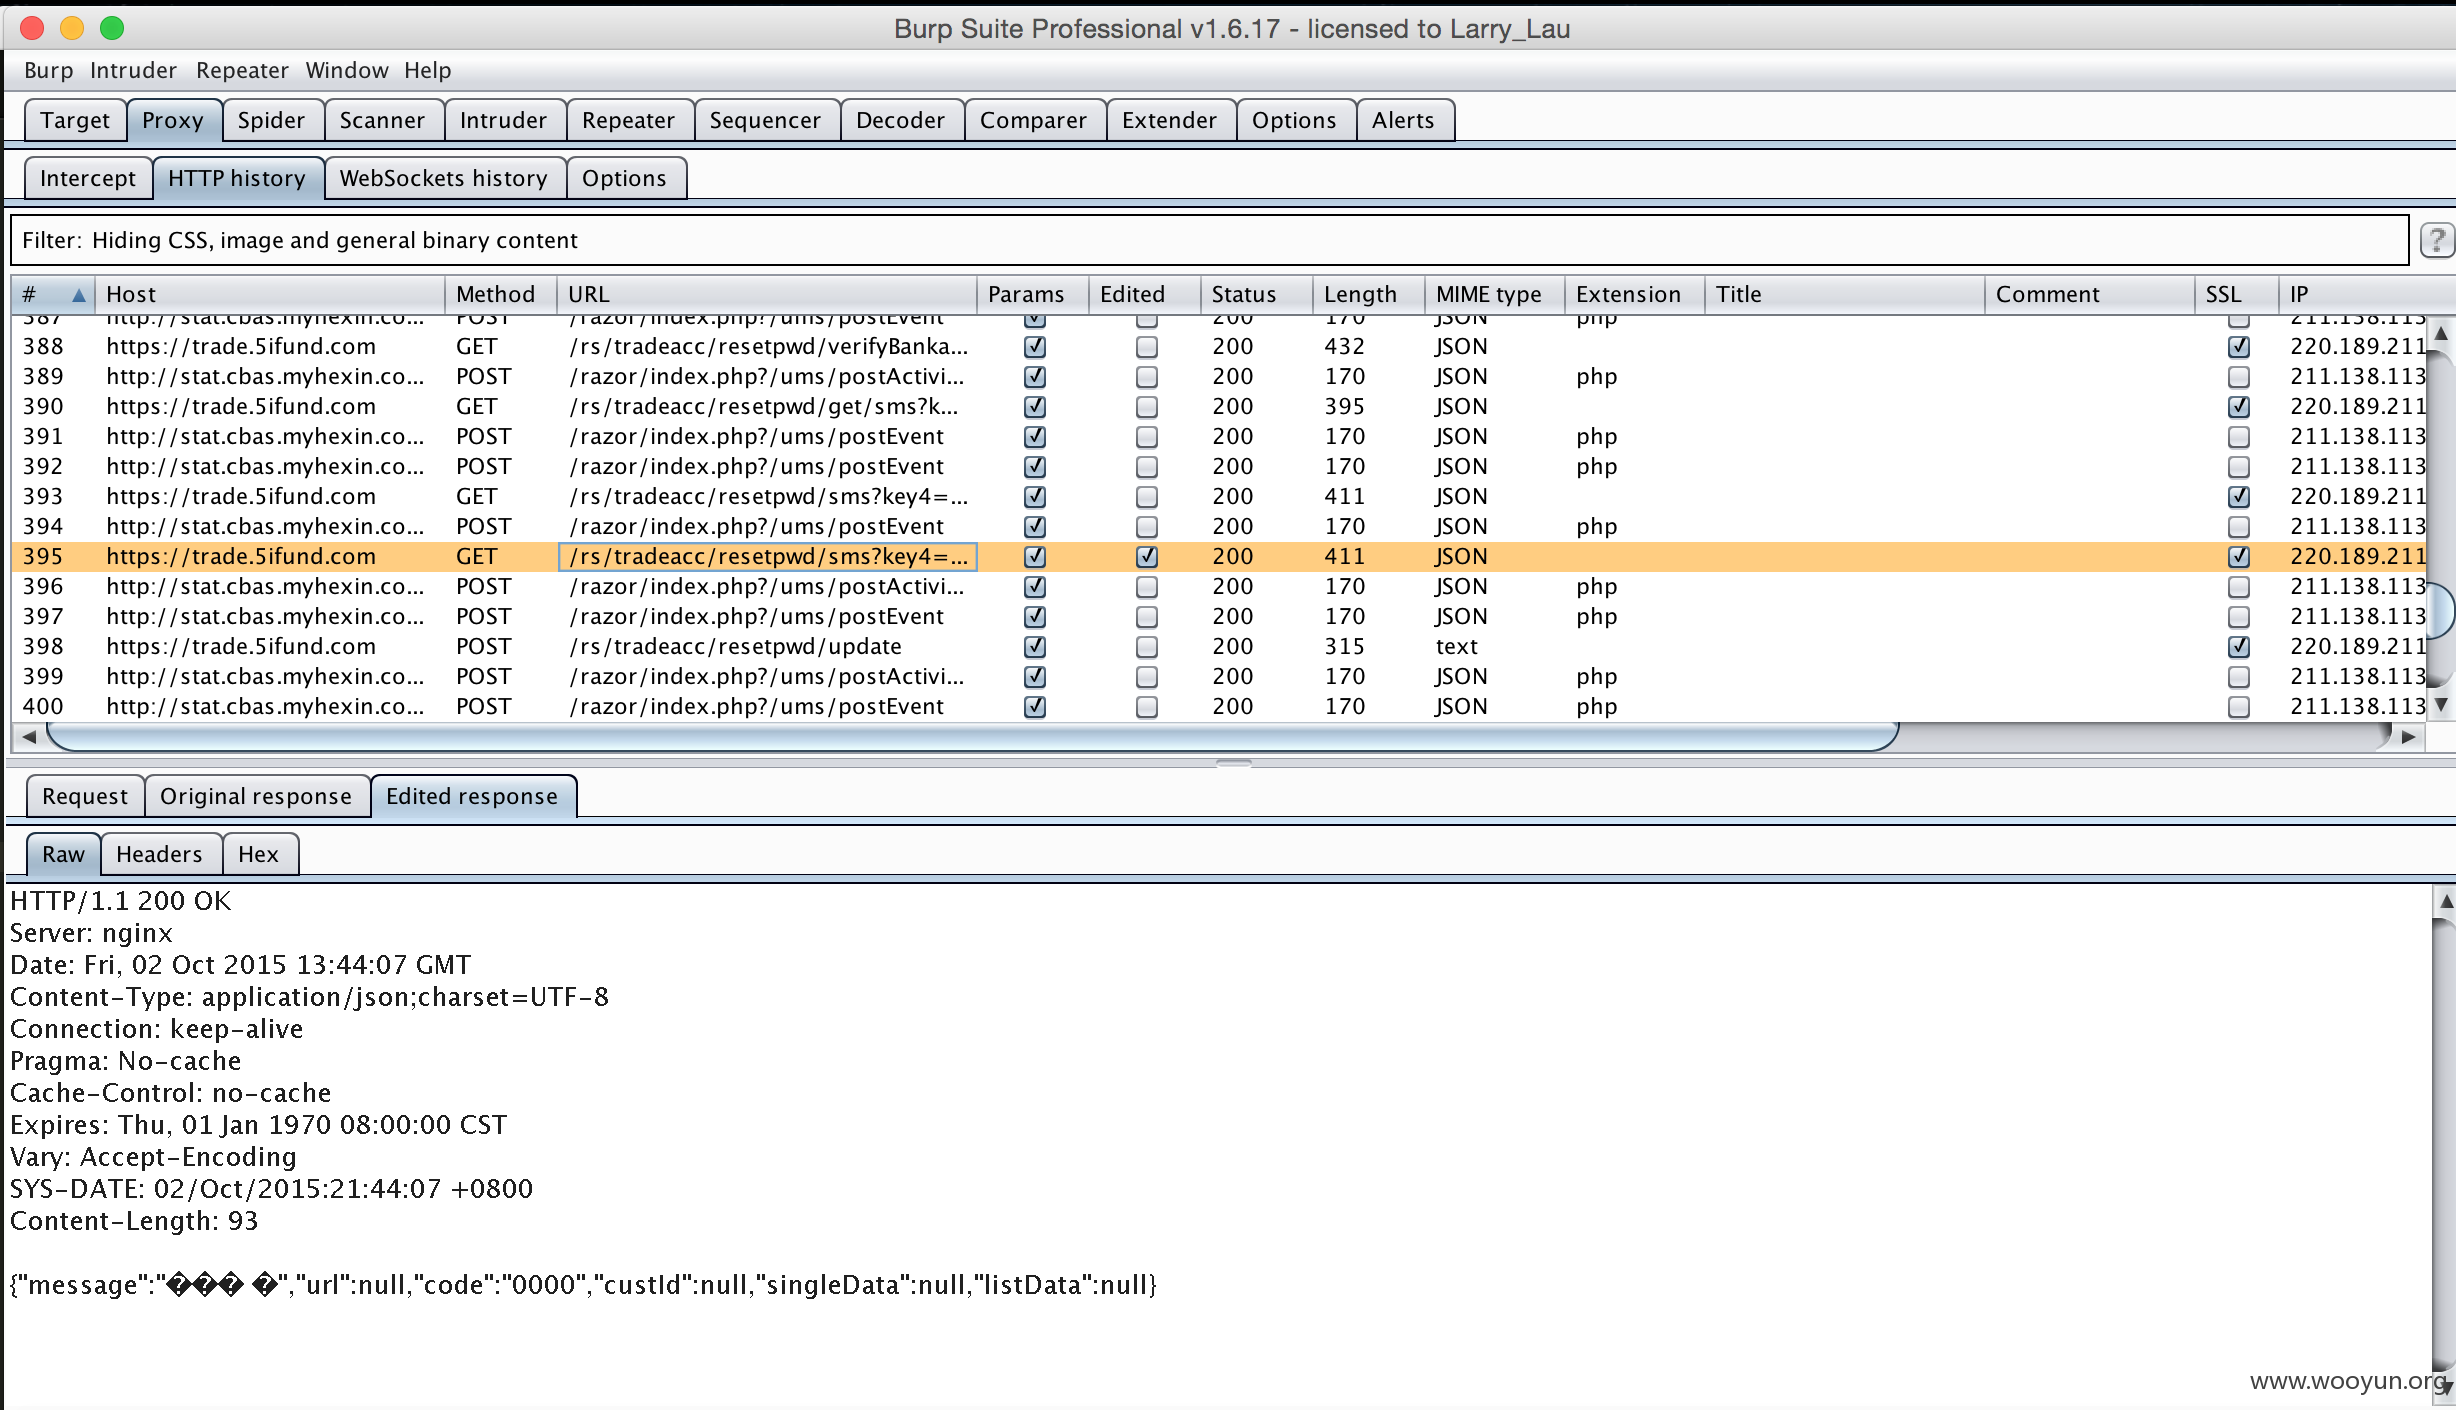Image resolution: width=2456 pixels, height=1410 pixels.
Task: Click horizontal scrollbar thumb of history table
Action: click(x=972, y=737)
